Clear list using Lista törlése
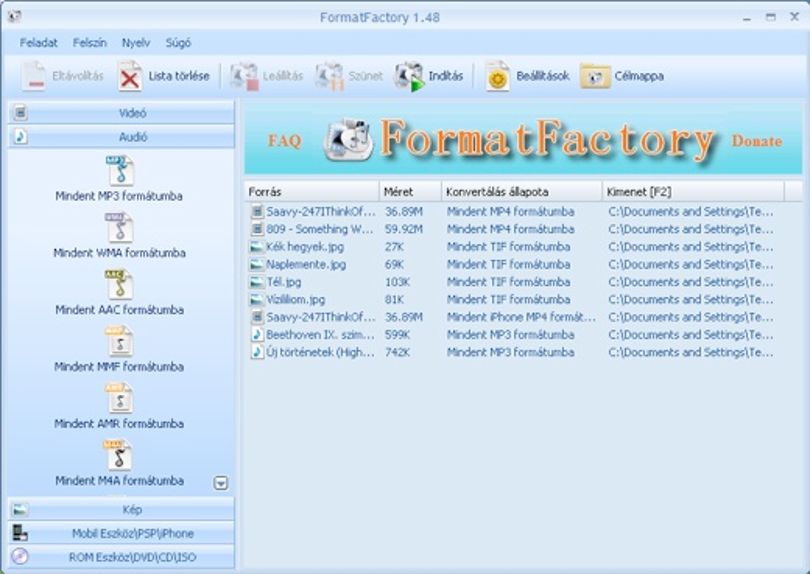The image size is (810, 574). tap(164, 76)
